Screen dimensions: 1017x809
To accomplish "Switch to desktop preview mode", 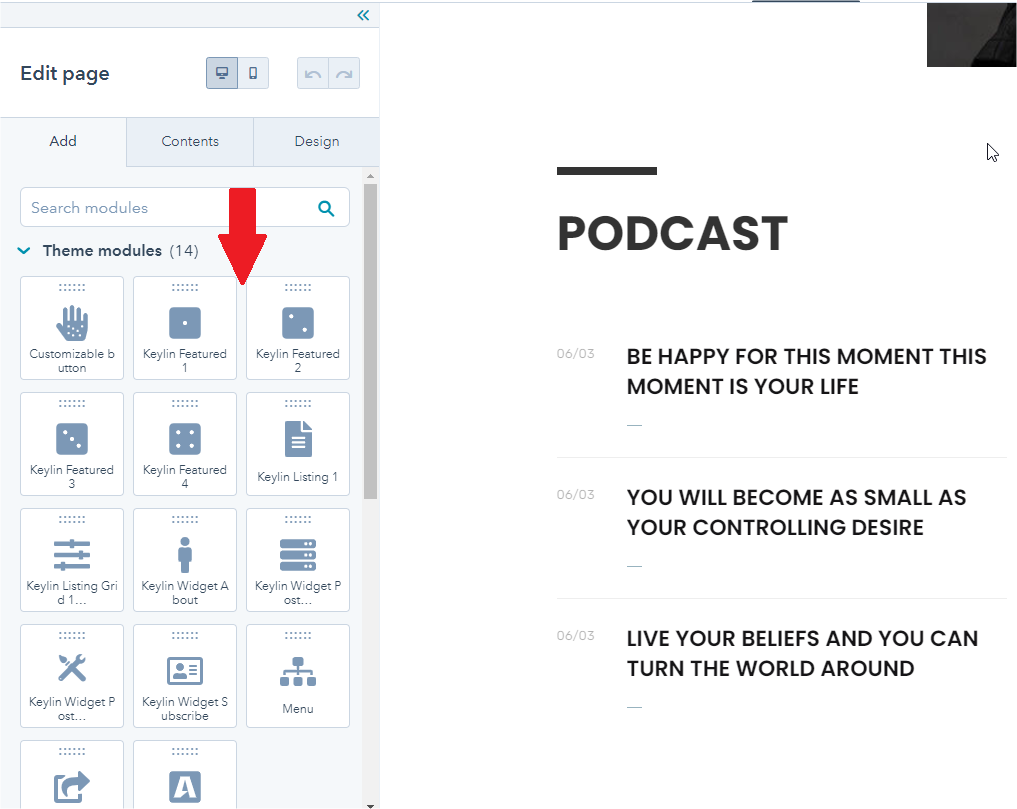I will (x=222, y=74).
